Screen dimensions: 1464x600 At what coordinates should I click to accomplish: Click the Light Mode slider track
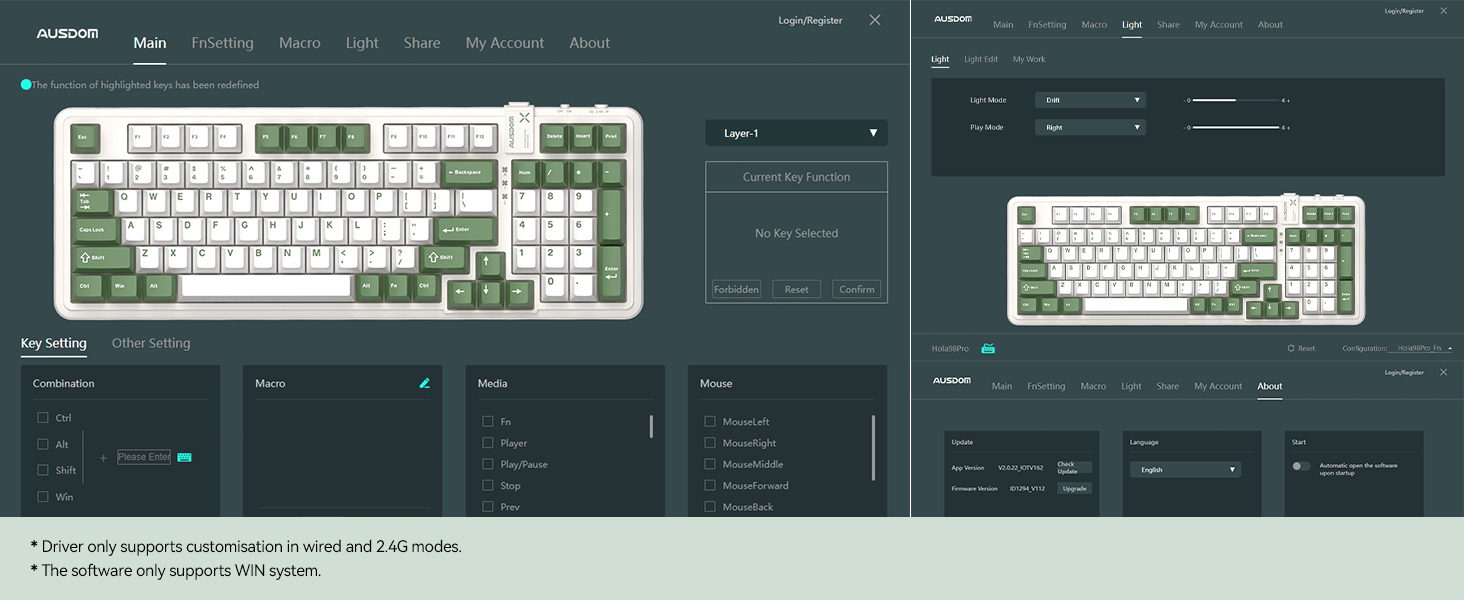click(x=1236, y=100)
